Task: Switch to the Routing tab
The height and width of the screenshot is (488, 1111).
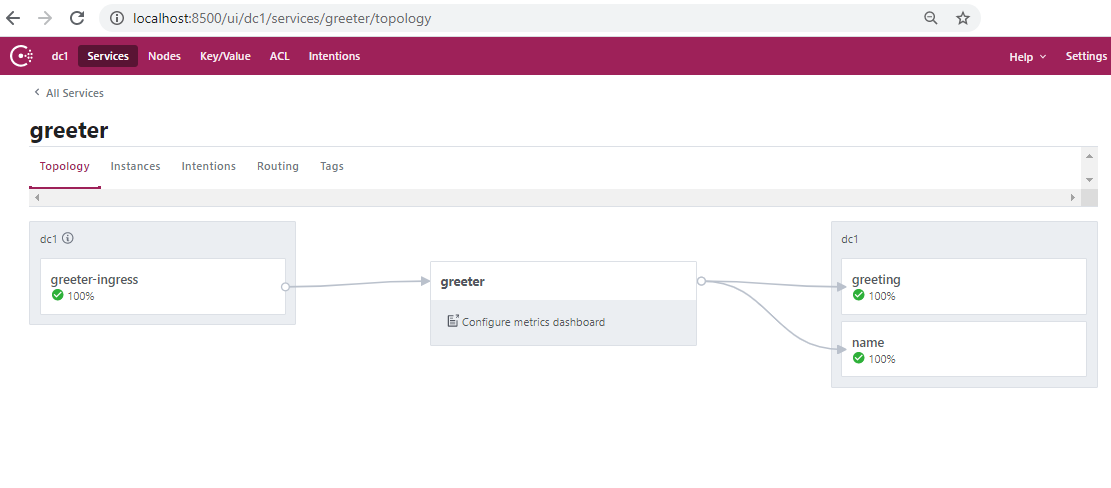Action: pyautogui.click(x=278, y=166)
